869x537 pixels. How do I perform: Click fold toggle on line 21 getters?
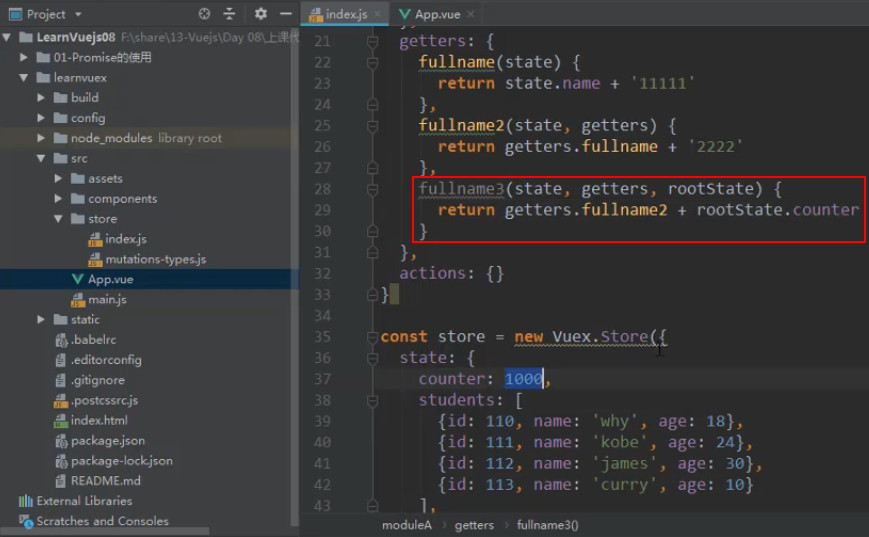pos(372,41)
